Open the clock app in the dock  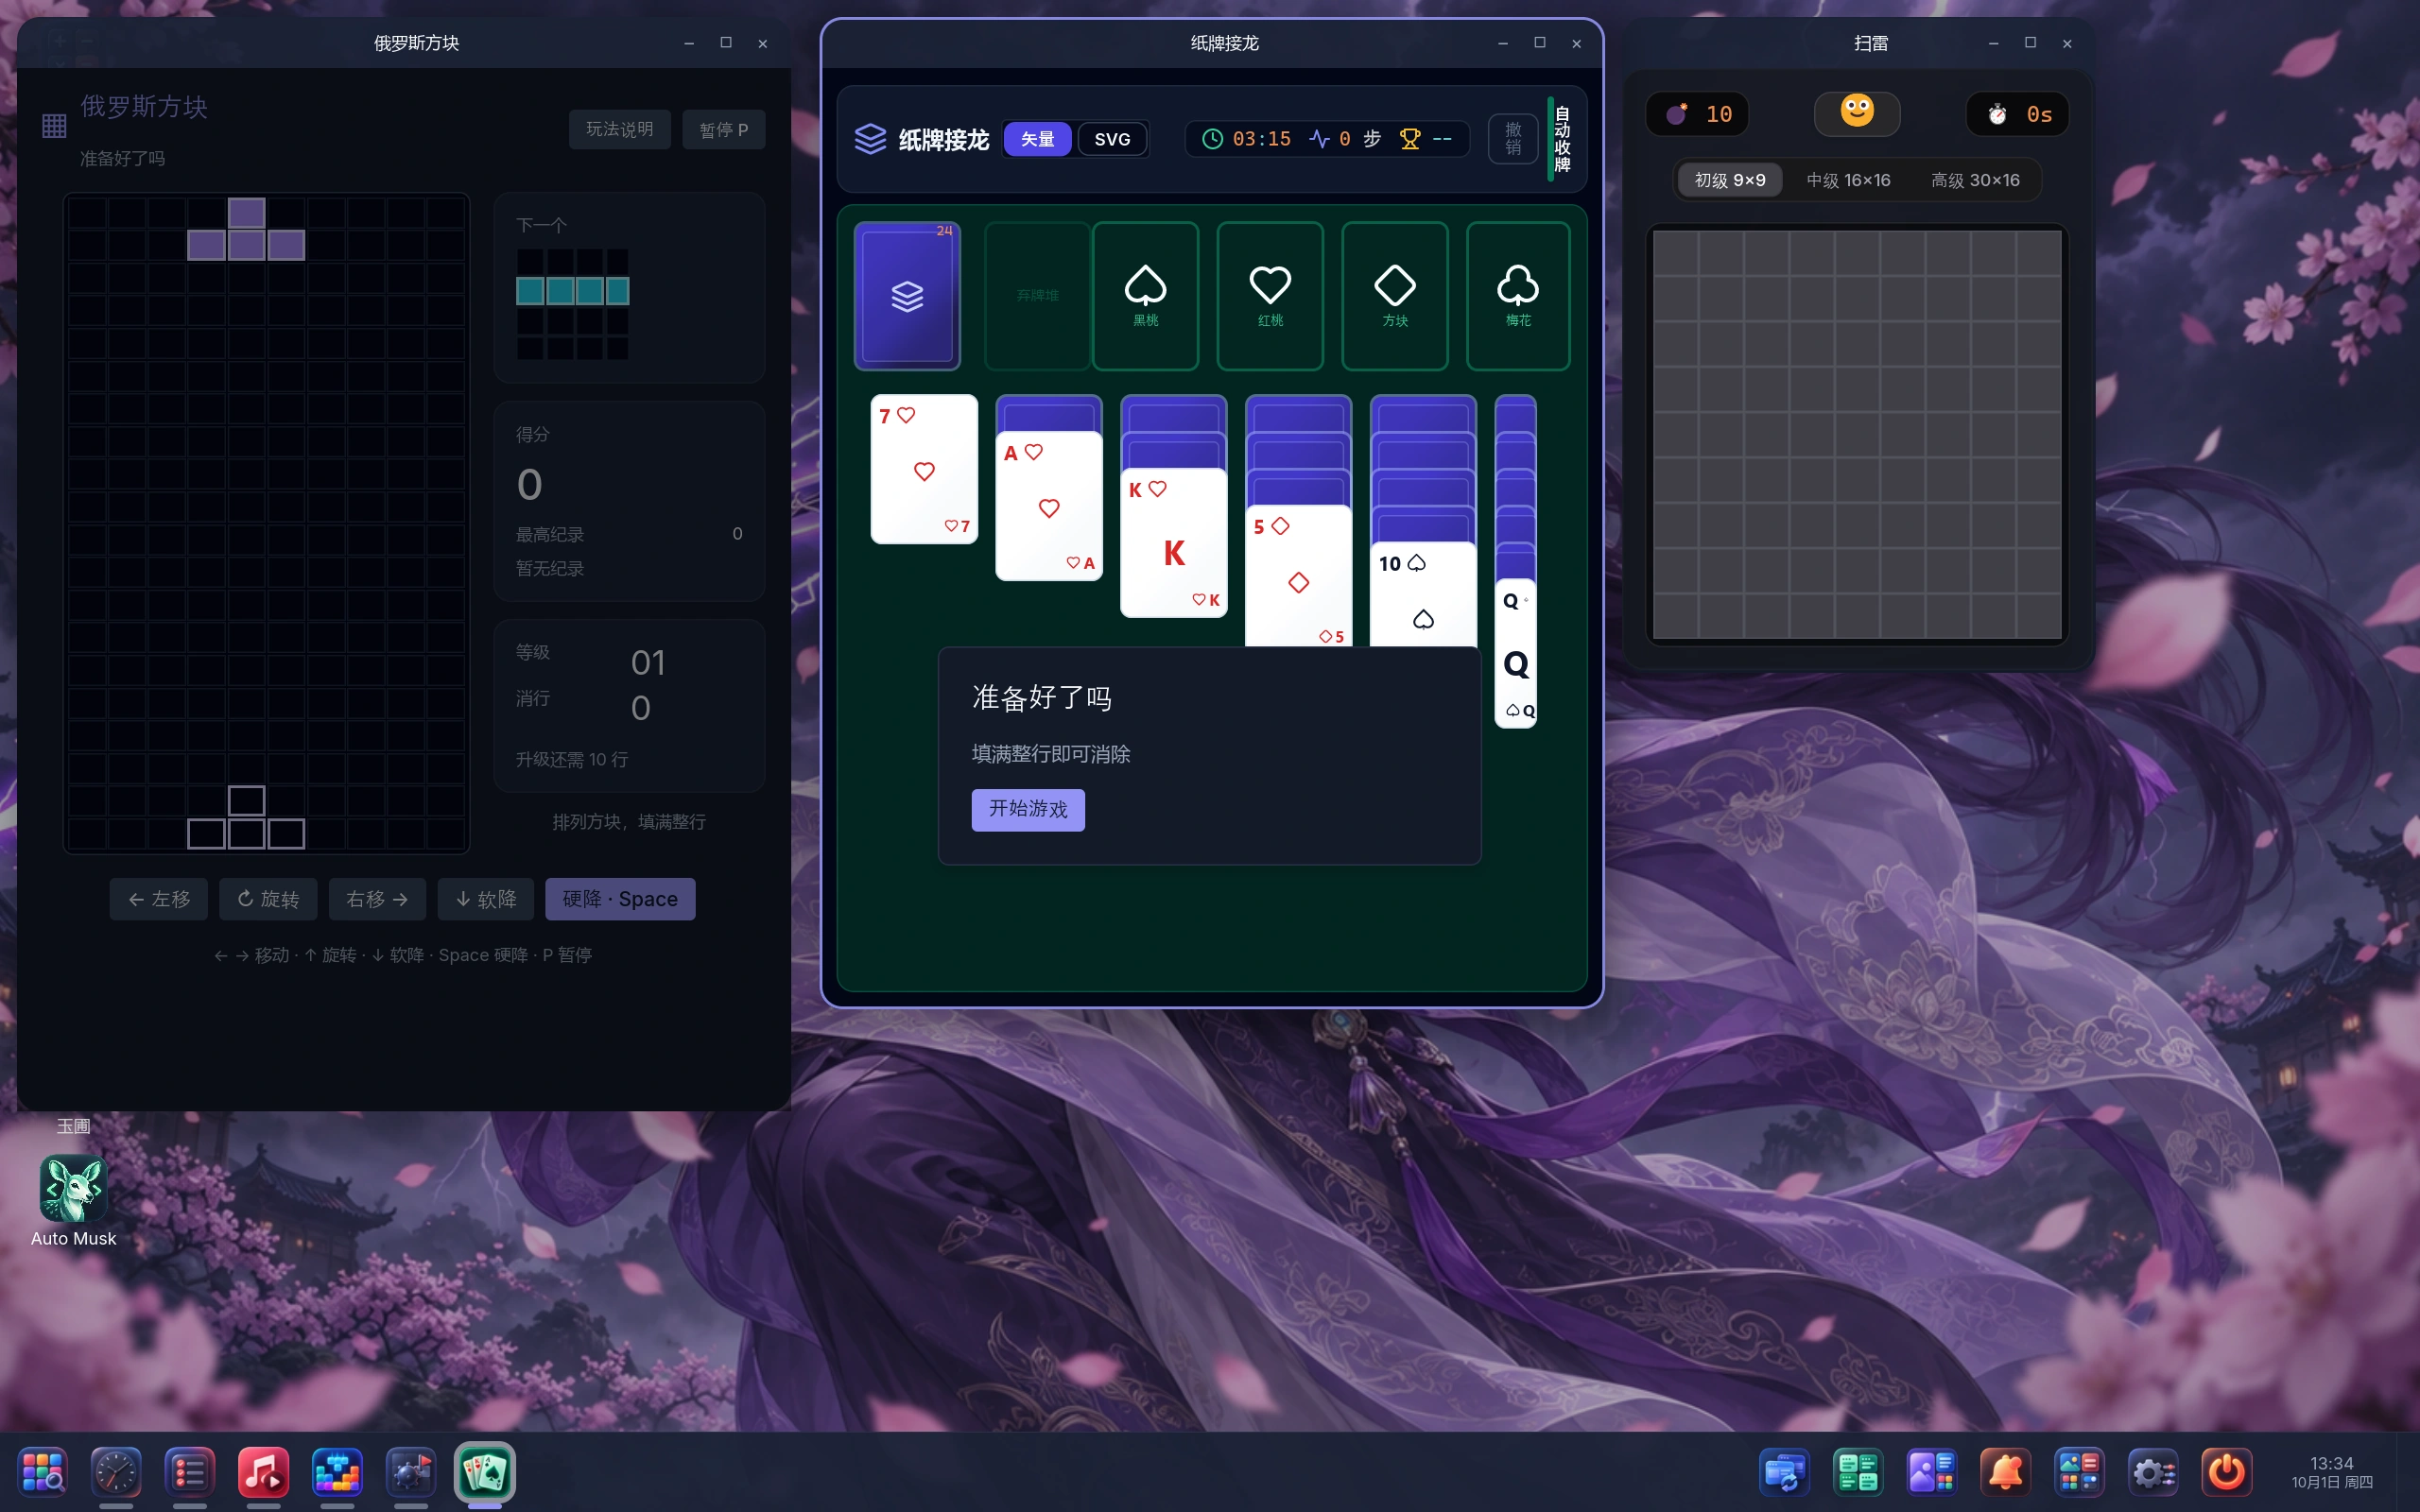click(116, 1472)
